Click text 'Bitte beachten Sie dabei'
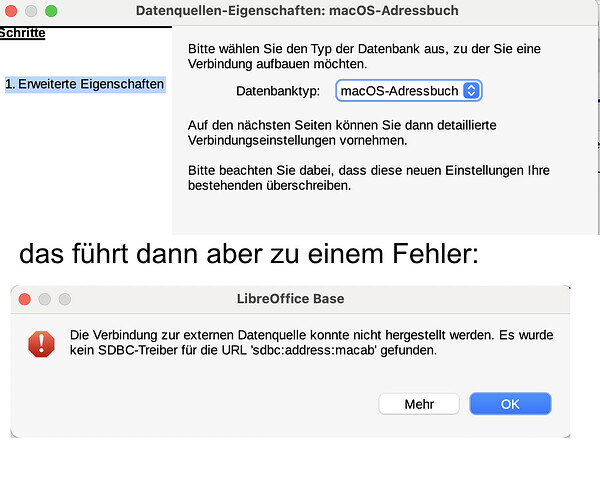 coord(368,178)
